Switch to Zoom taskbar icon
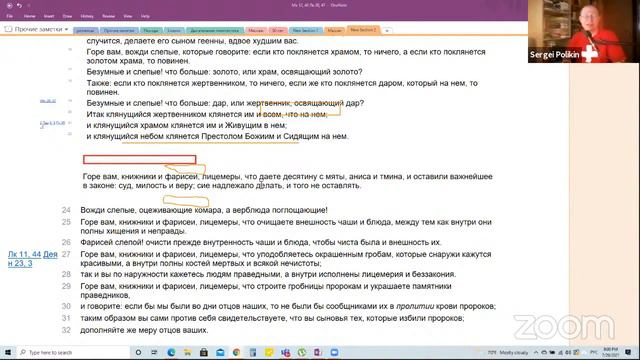This screenshot has height=360, width=640. 334,352
